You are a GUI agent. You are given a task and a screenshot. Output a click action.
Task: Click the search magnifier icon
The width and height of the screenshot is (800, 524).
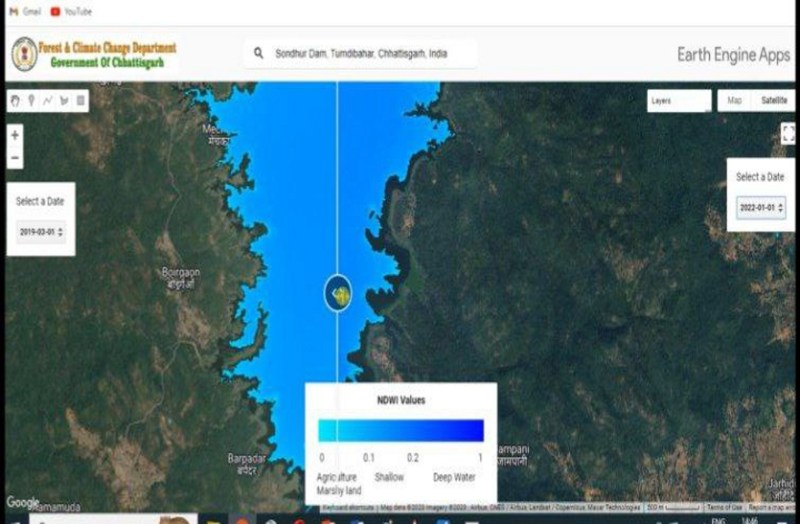[x=258, y=54]
